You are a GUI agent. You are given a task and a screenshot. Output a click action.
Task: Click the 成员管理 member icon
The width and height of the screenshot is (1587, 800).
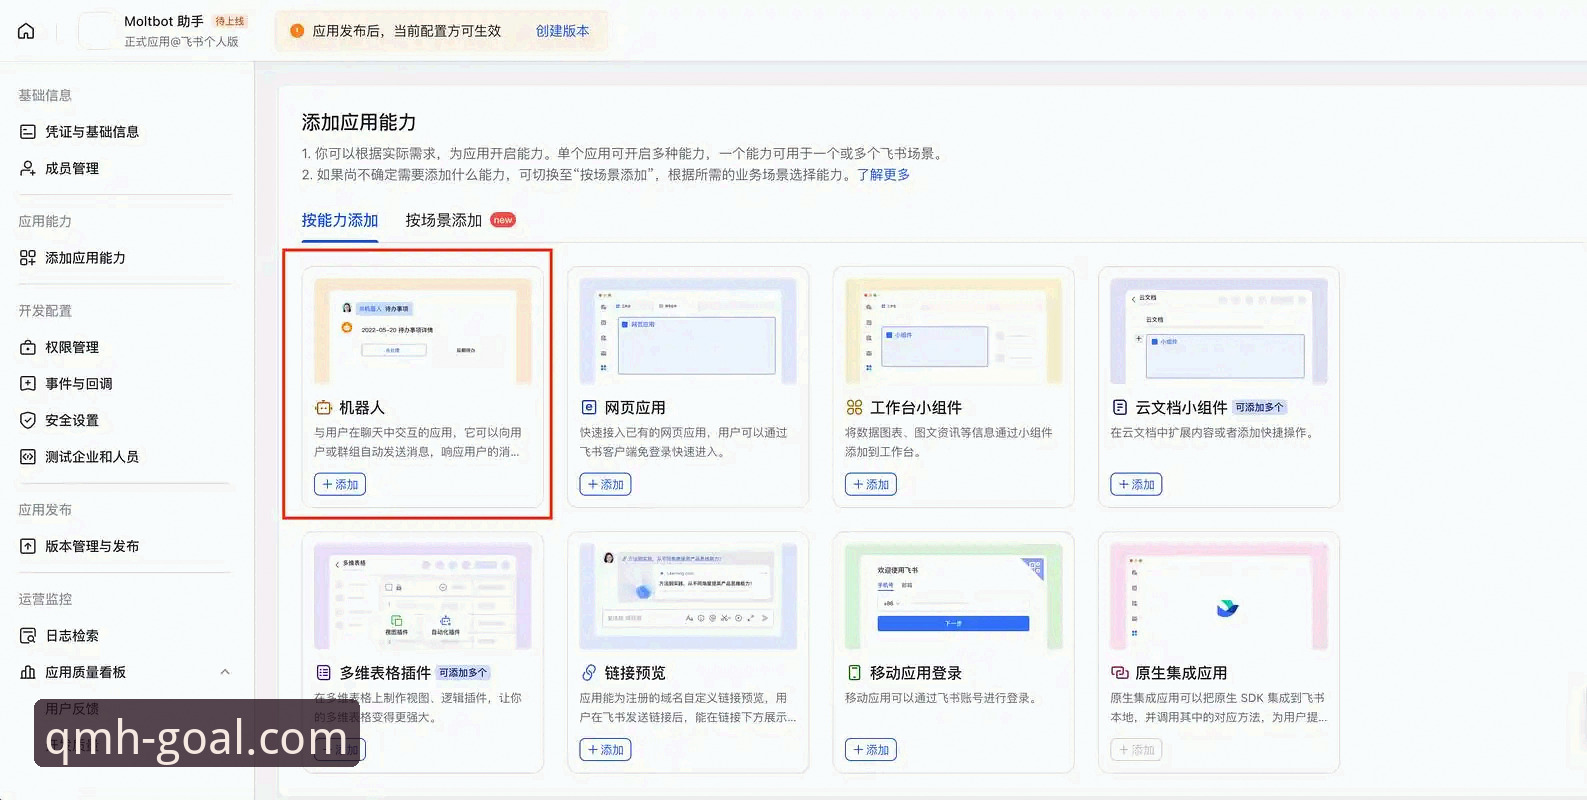(x=28, y=168)
